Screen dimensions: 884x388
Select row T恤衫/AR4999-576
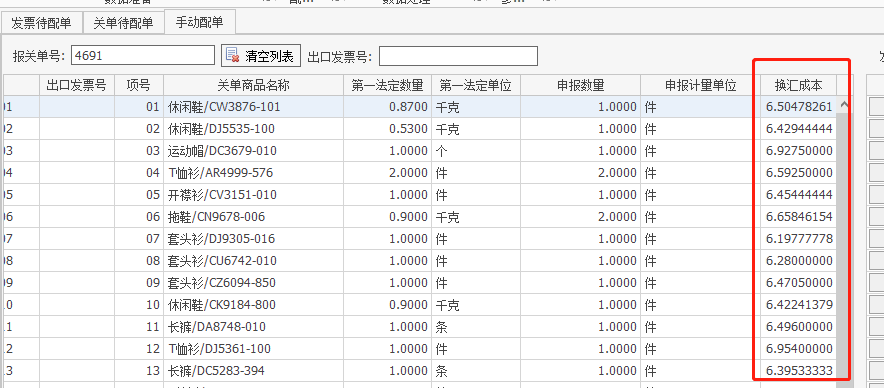tap(420, 173)
